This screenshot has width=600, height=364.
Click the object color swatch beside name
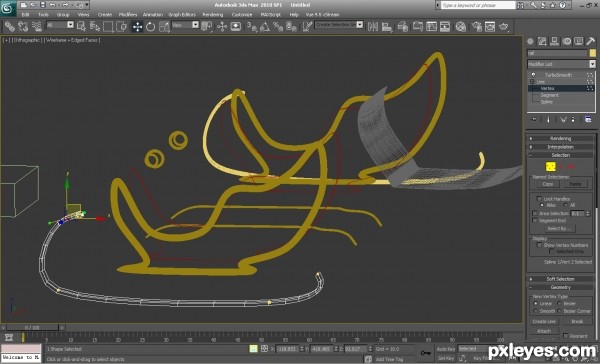pyautogui.click(x=593, y=53)
